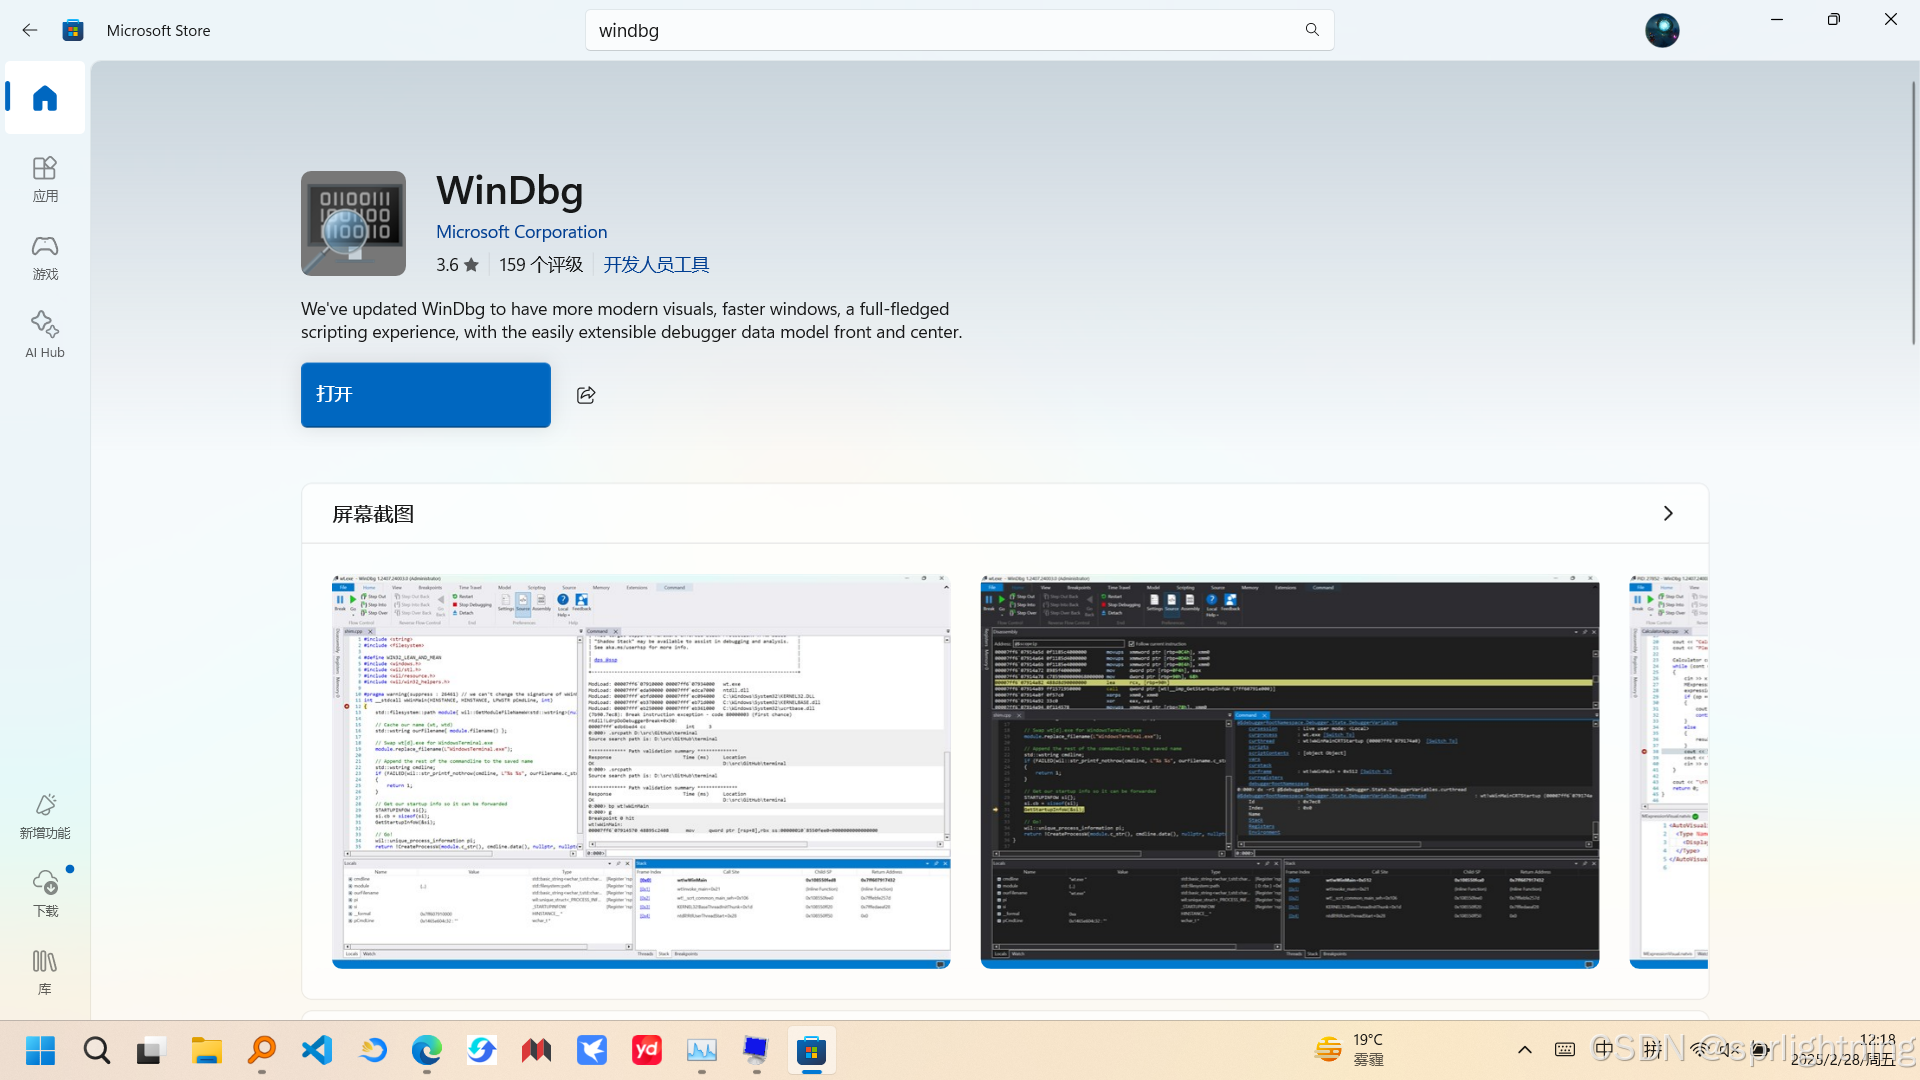View the 159 个评级 ratings

coord(541,264)
